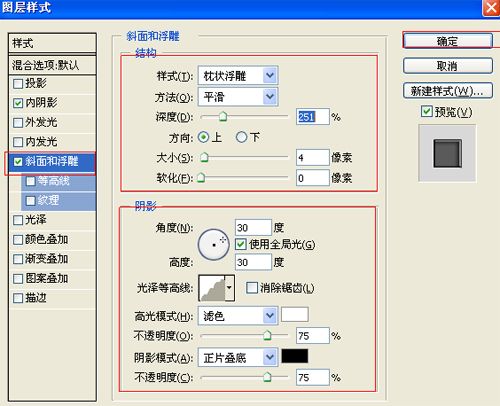Open the gloss contour (光泽等高线) preview picker
The image size is (500, 406).
click(216, 288)
